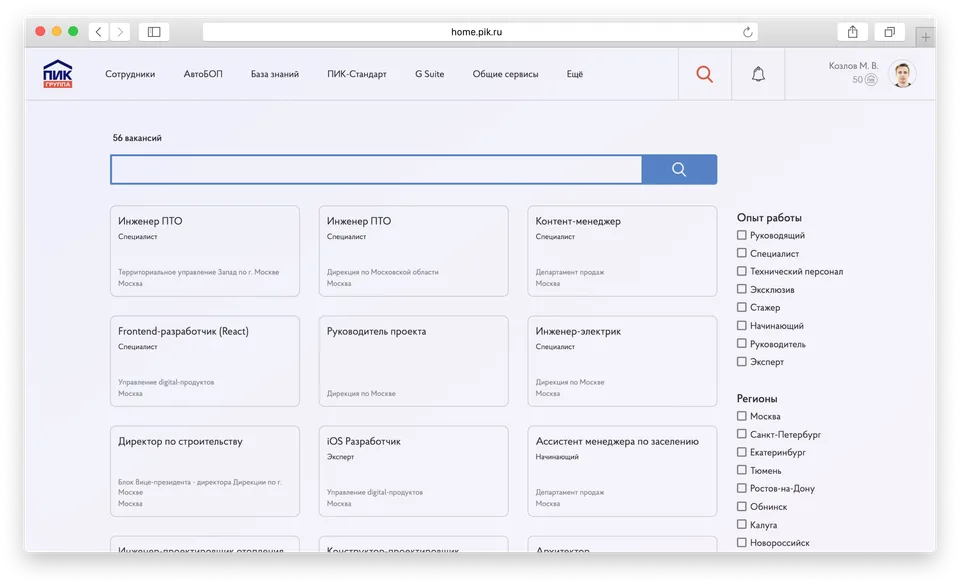Reload the home.pik.ru page
Viewport: 960px width, 585px height.
tap(747, 31)
